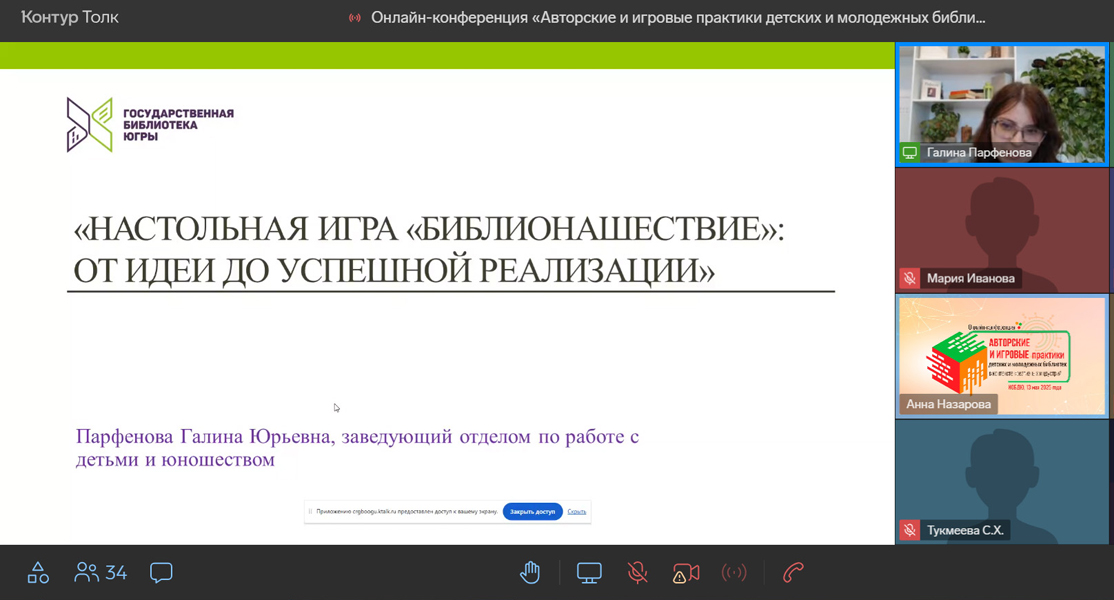The width and height of the screenshot is (1114, 600).
Task: Click the Государственная библиотека Югры logo
Action: click(x=150, y=125)
